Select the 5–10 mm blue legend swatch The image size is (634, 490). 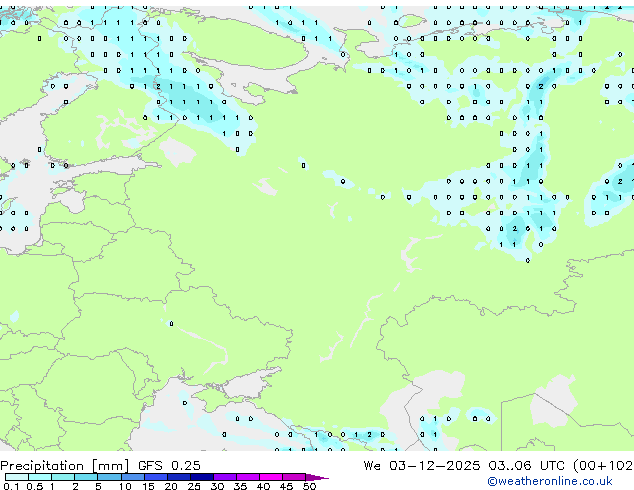109,477
